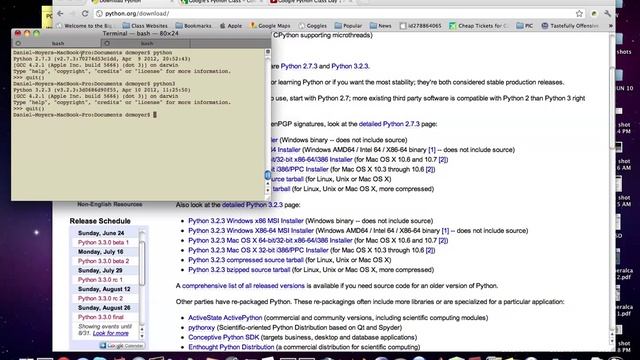Click the python.org/download address bar
Screen dimensions: 640x360
tap(335, 13)
